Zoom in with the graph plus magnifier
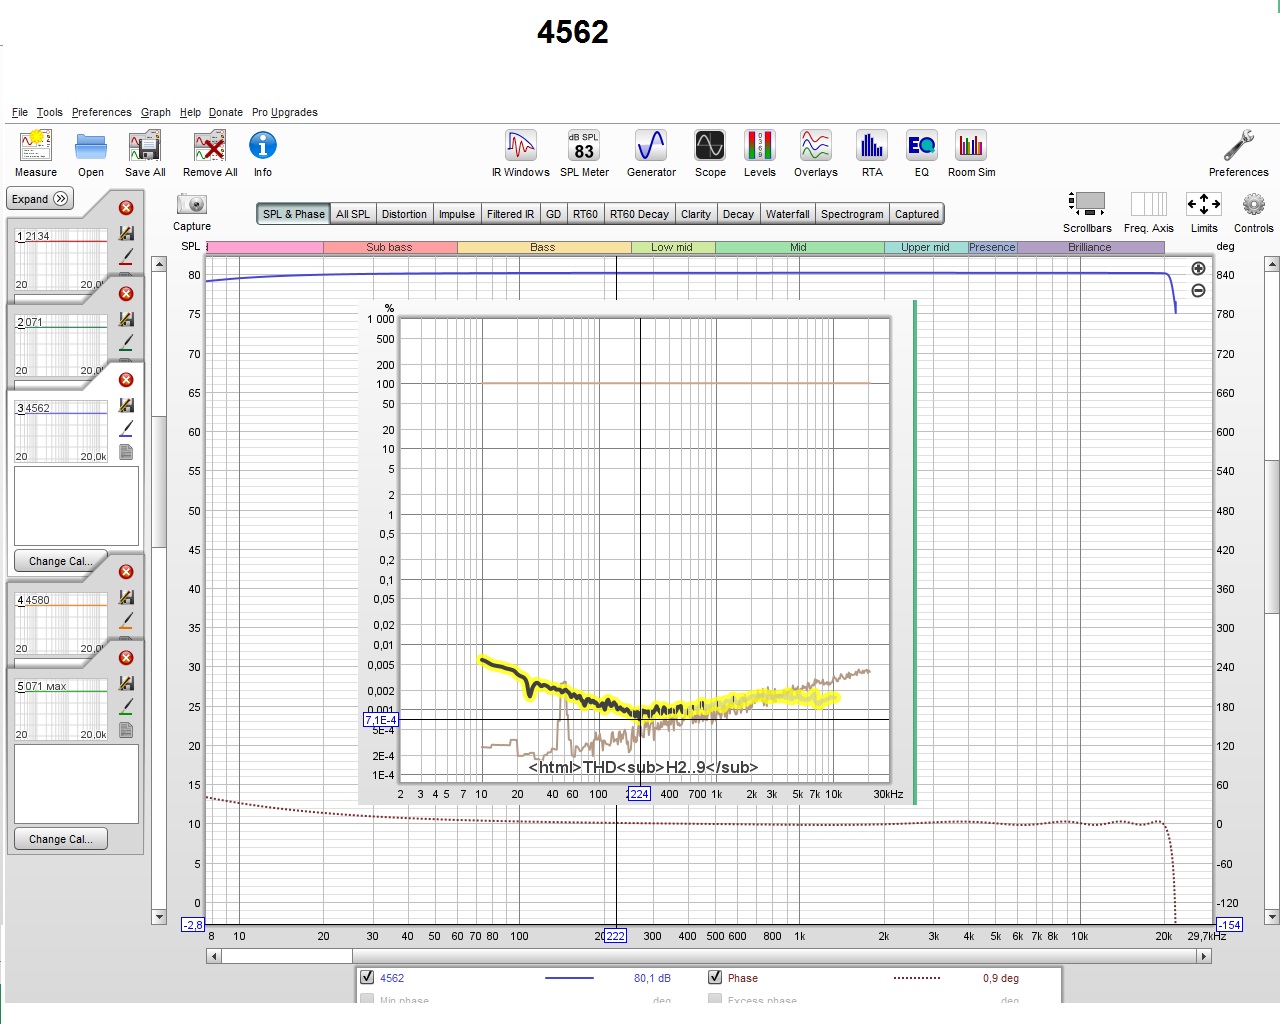 [x=1198, y=269]
